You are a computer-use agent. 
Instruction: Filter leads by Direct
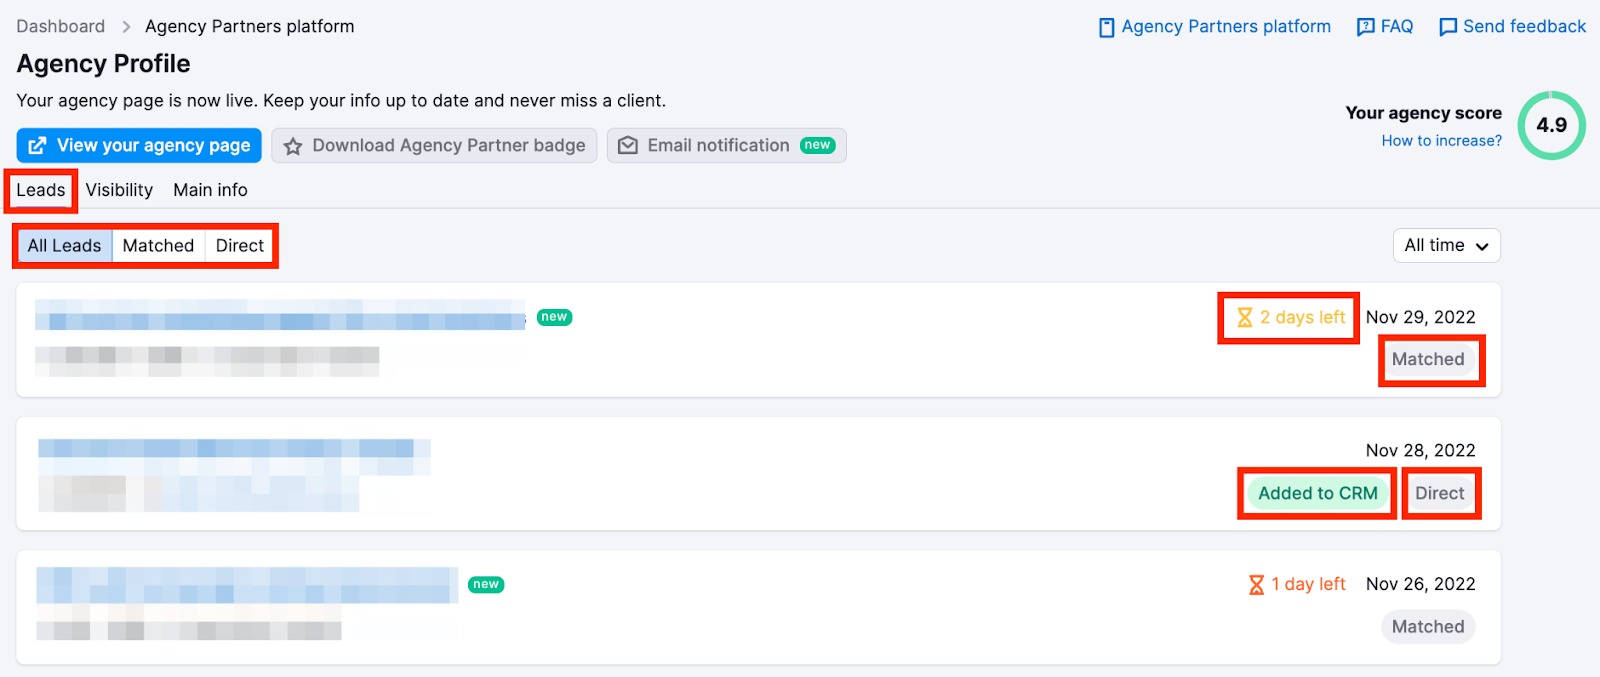pyautogui.click(x=240, y=246)
